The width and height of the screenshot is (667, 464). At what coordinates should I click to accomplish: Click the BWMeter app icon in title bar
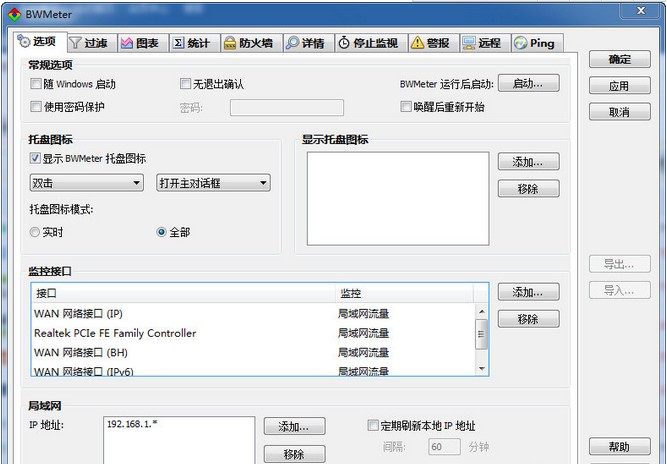tap(14, 14)
